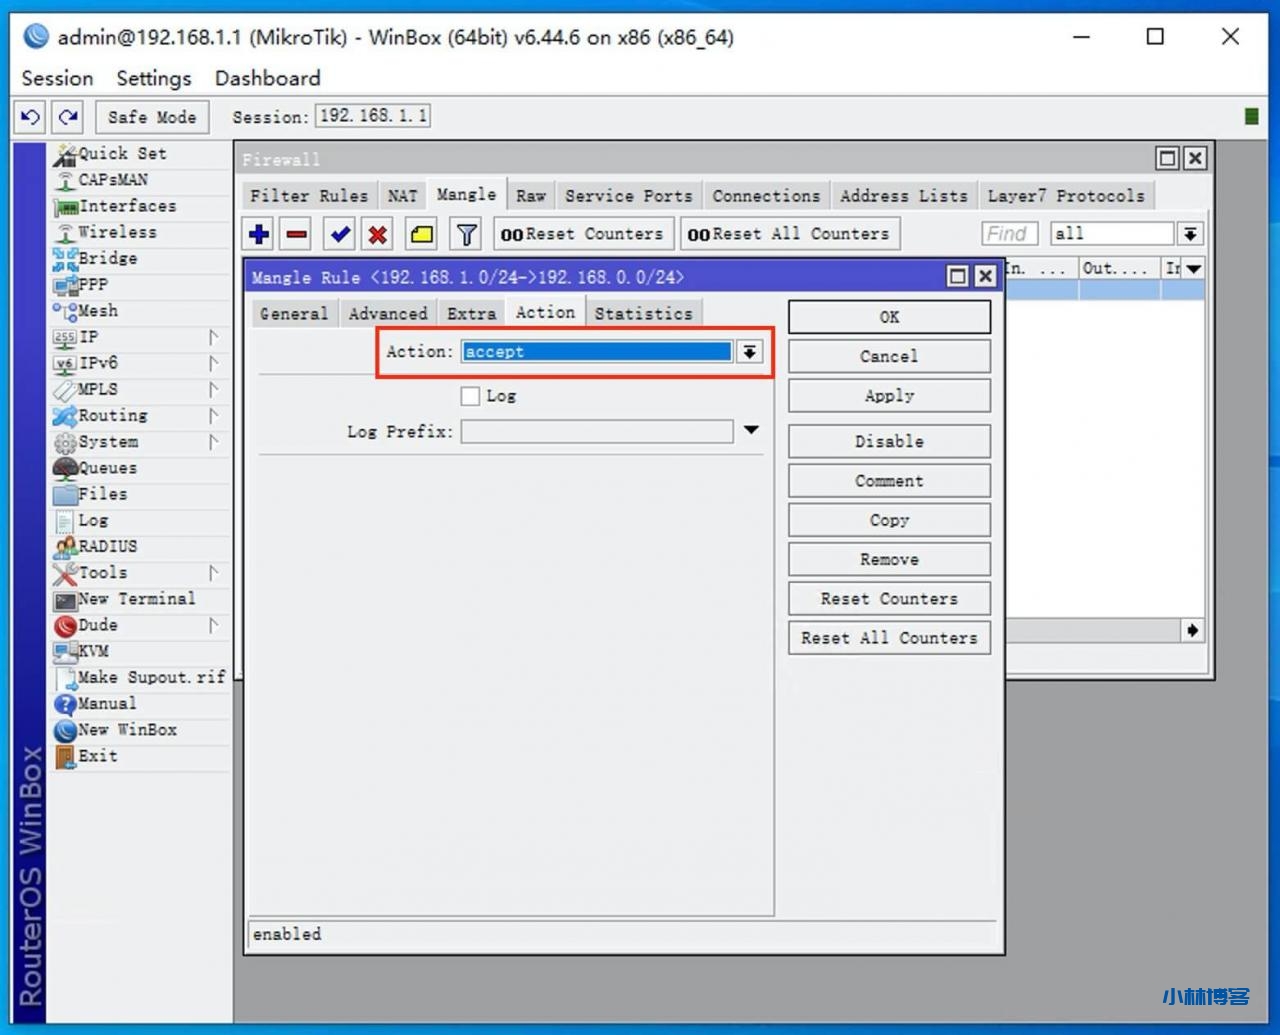This screenshot has height=1035, width=1280.
Task: Open the Action dropdown arrow
Action: [x=749, y=352]
